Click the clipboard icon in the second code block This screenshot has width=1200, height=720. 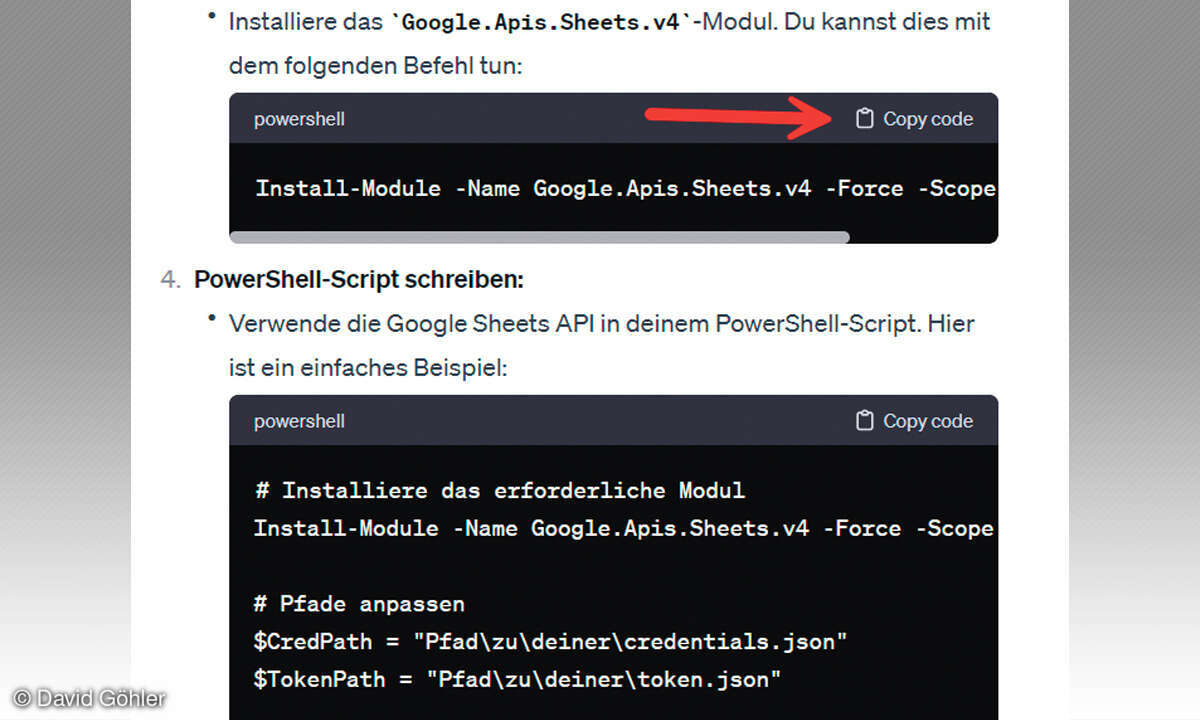tap(864, 421)
